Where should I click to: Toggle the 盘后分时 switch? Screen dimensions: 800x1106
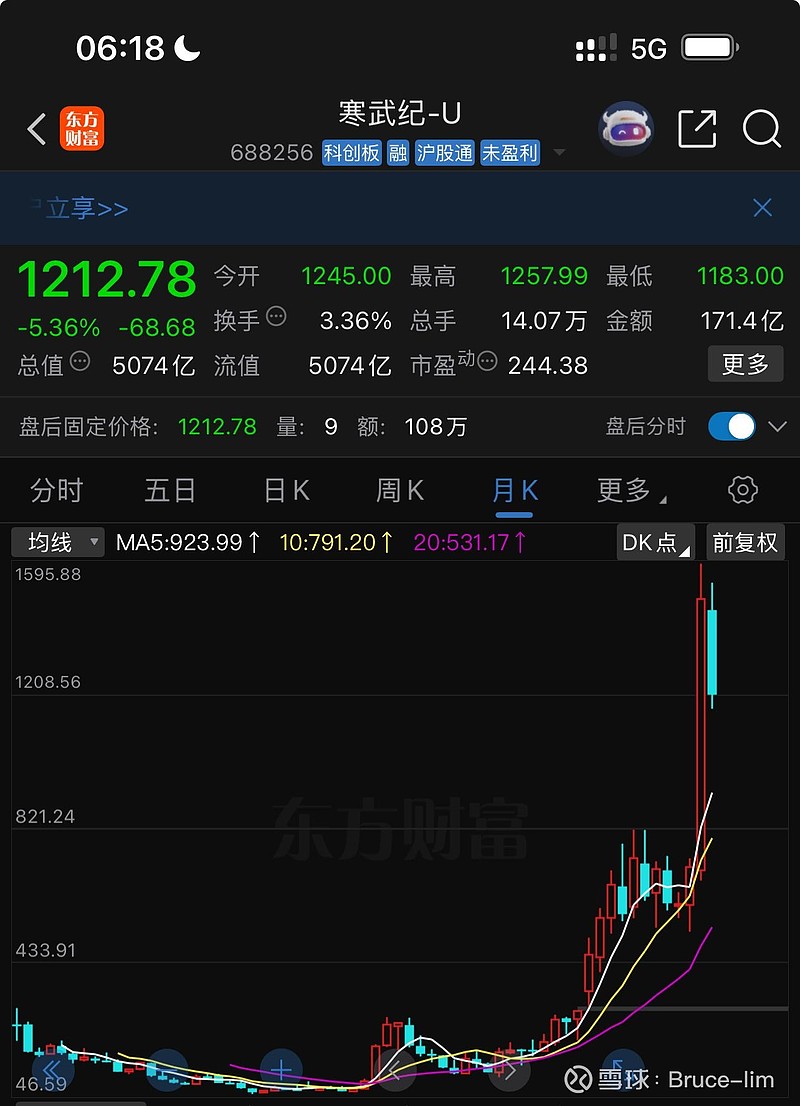point(732,426)
